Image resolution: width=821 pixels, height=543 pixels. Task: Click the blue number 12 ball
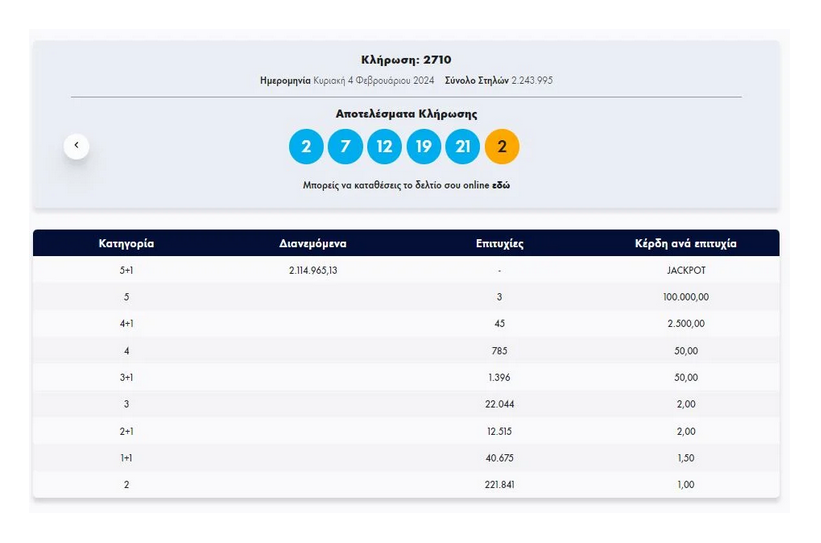[384, 147]
